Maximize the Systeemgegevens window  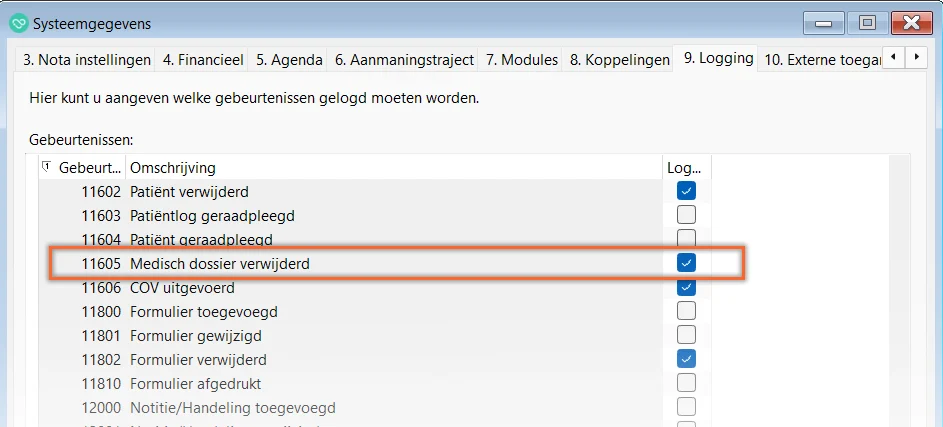pos(867,22)
